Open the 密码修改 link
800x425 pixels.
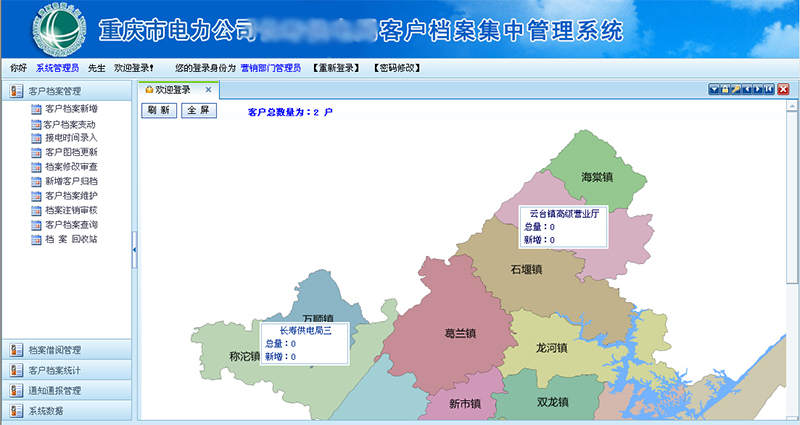[396, 68]
